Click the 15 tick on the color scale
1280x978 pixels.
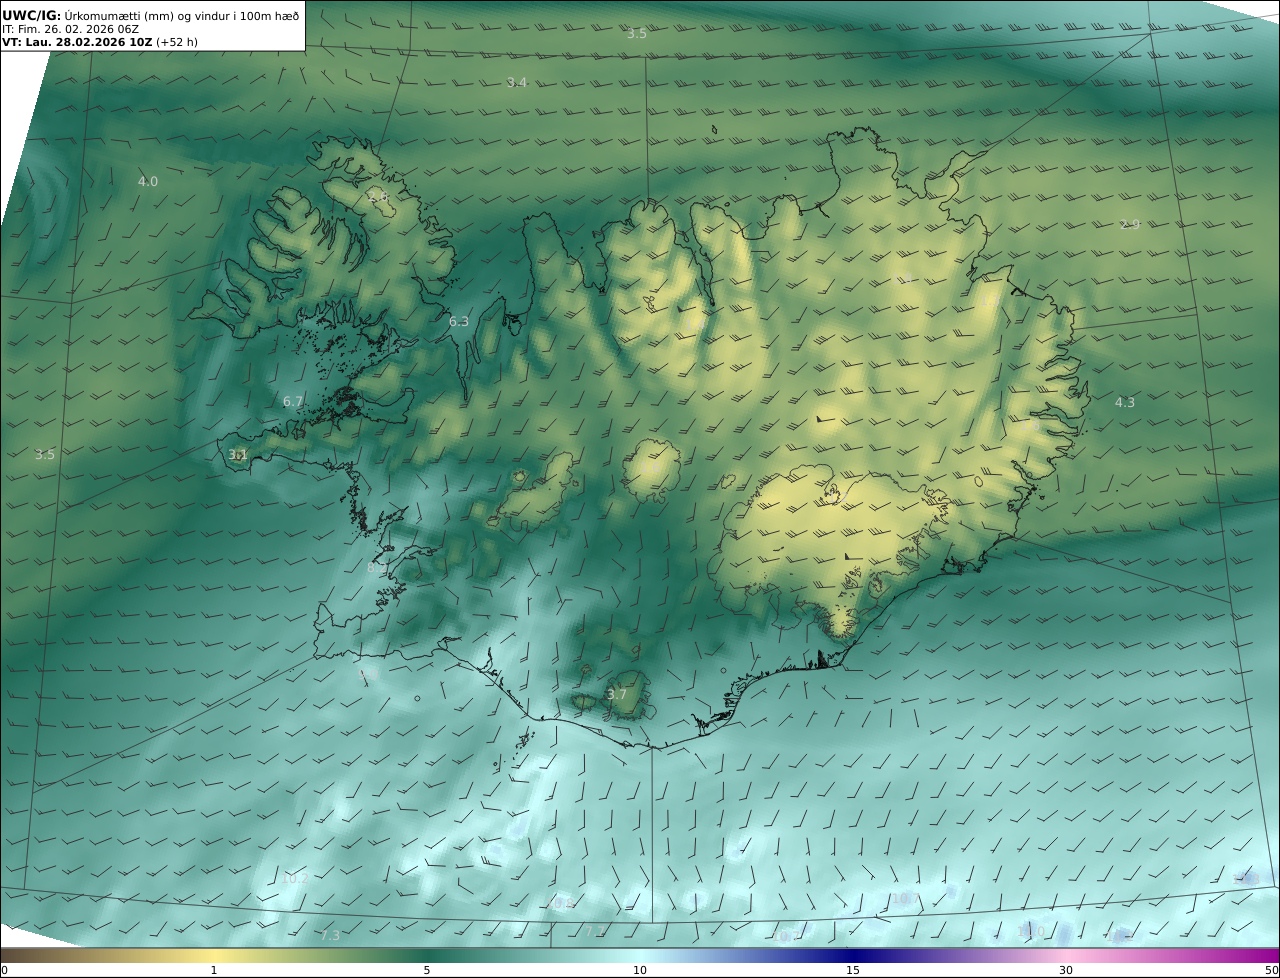pos(853,970)
